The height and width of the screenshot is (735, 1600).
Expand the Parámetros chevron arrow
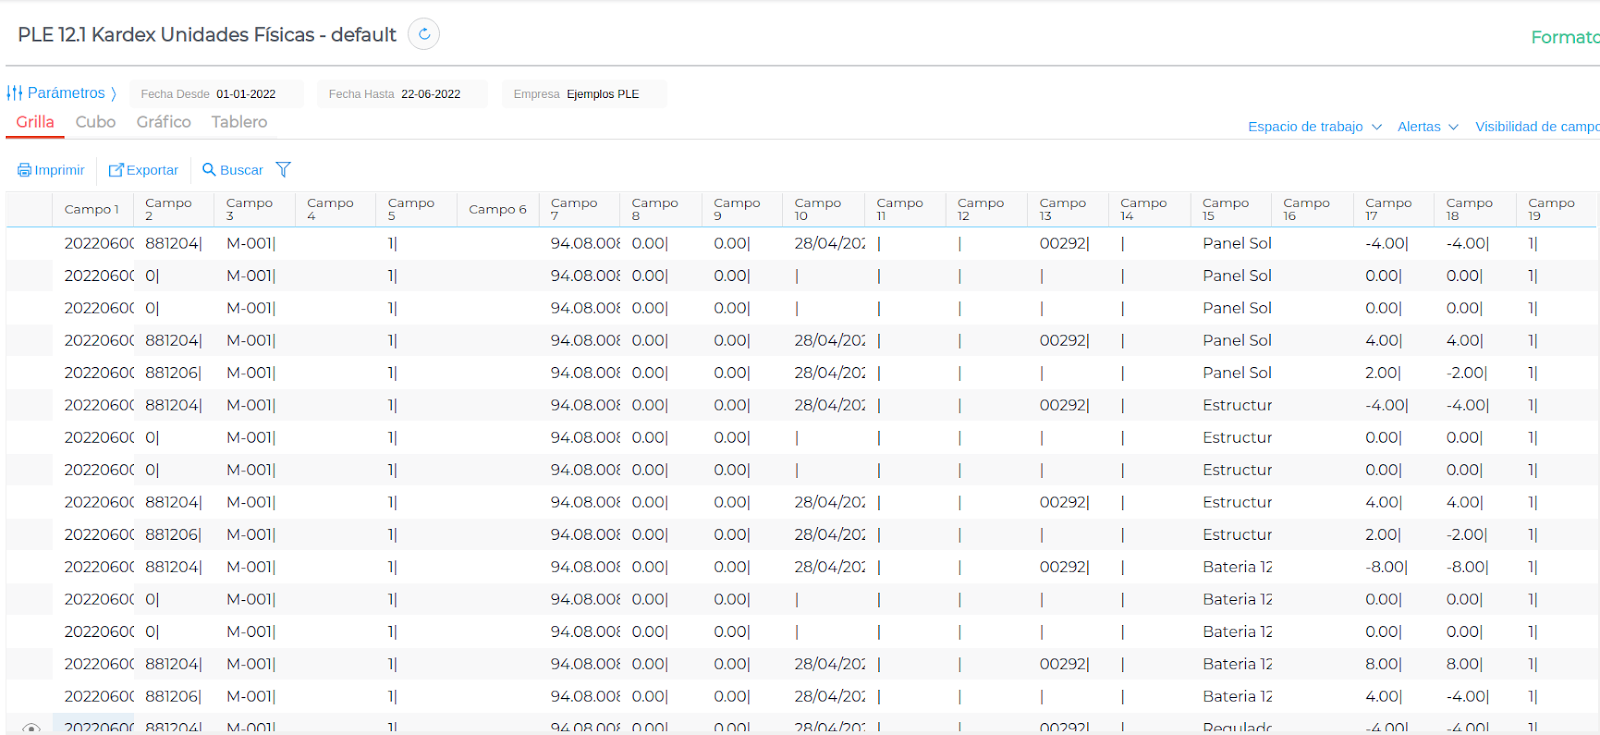click(114, 93)
